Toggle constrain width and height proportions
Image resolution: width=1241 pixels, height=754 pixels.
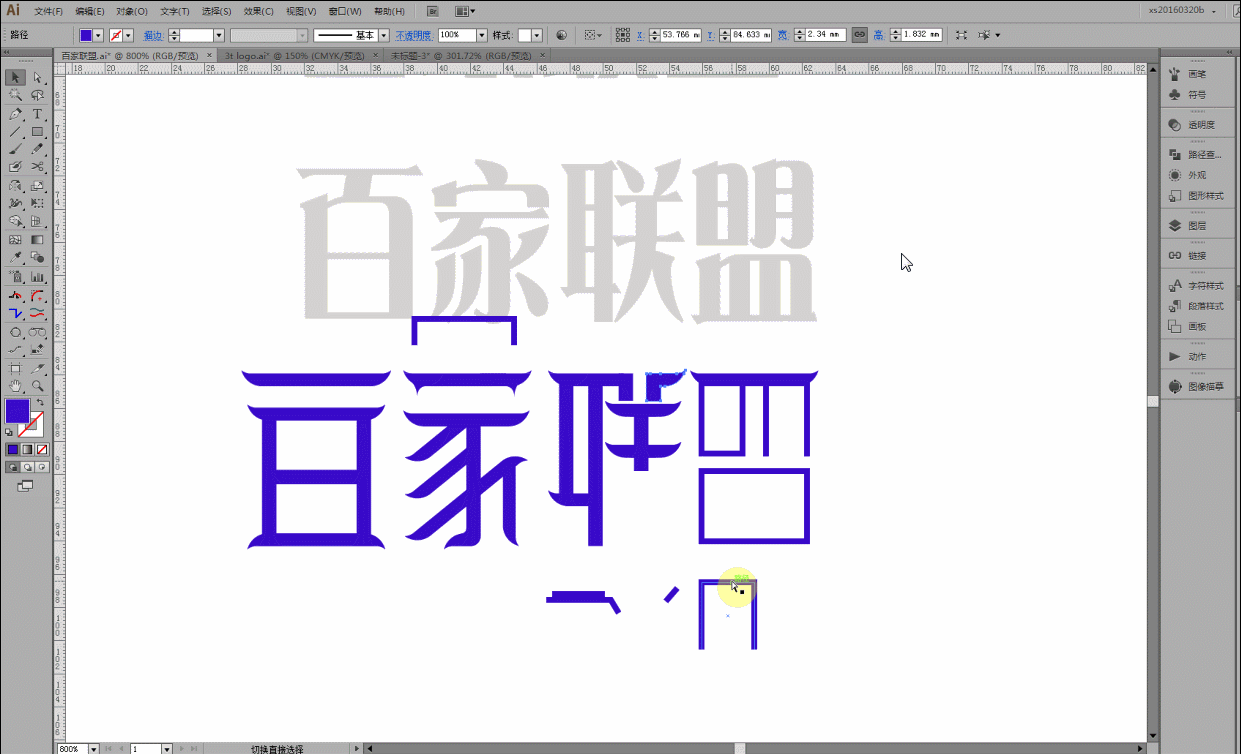click(x=858, y=34)
